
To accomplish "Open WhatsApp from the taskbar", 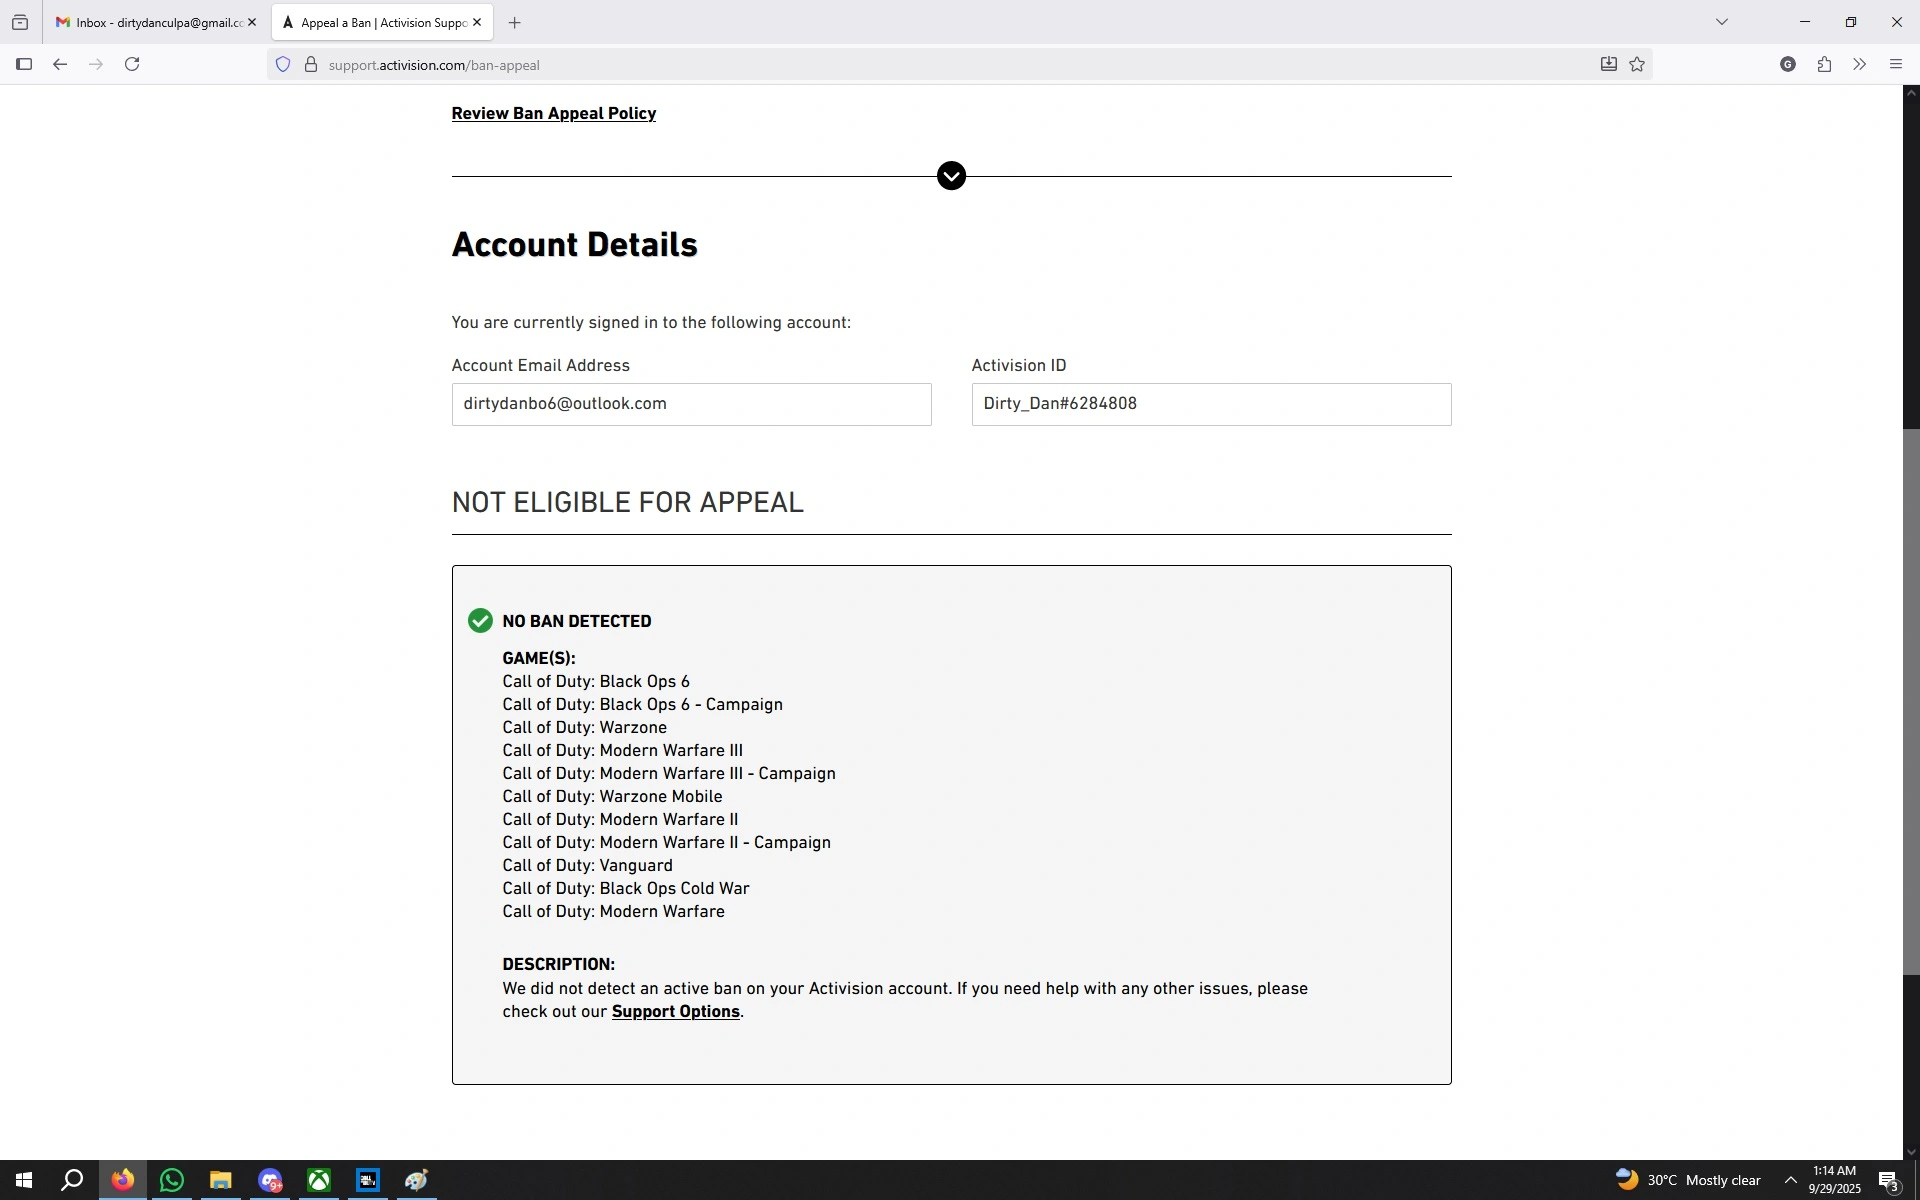I will coord(172,1181).
